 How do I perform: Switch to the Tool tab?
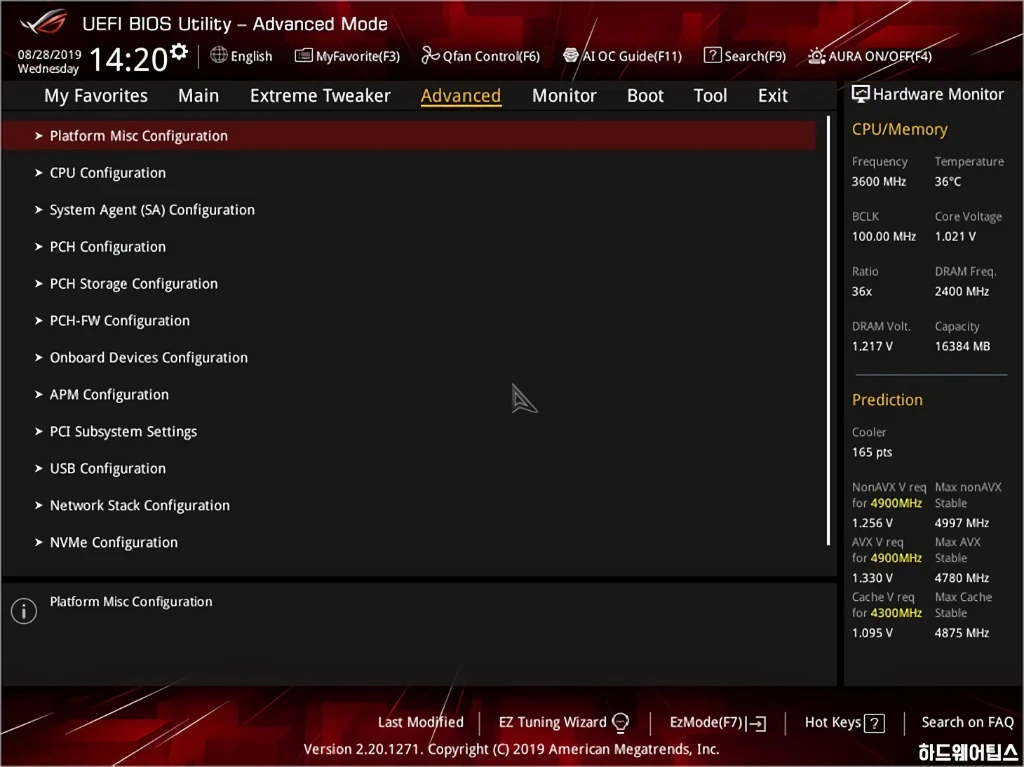(710, 95)
